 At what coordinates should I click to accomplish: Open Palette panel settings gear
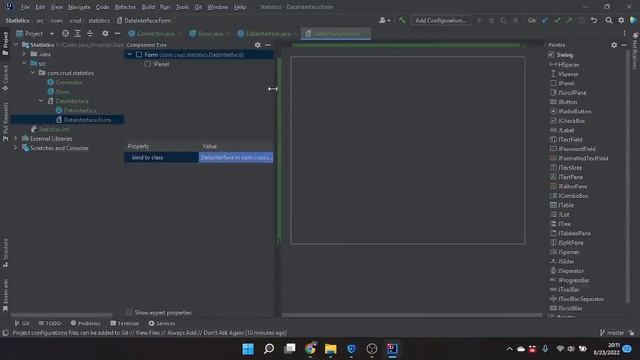tap(614, 45)
